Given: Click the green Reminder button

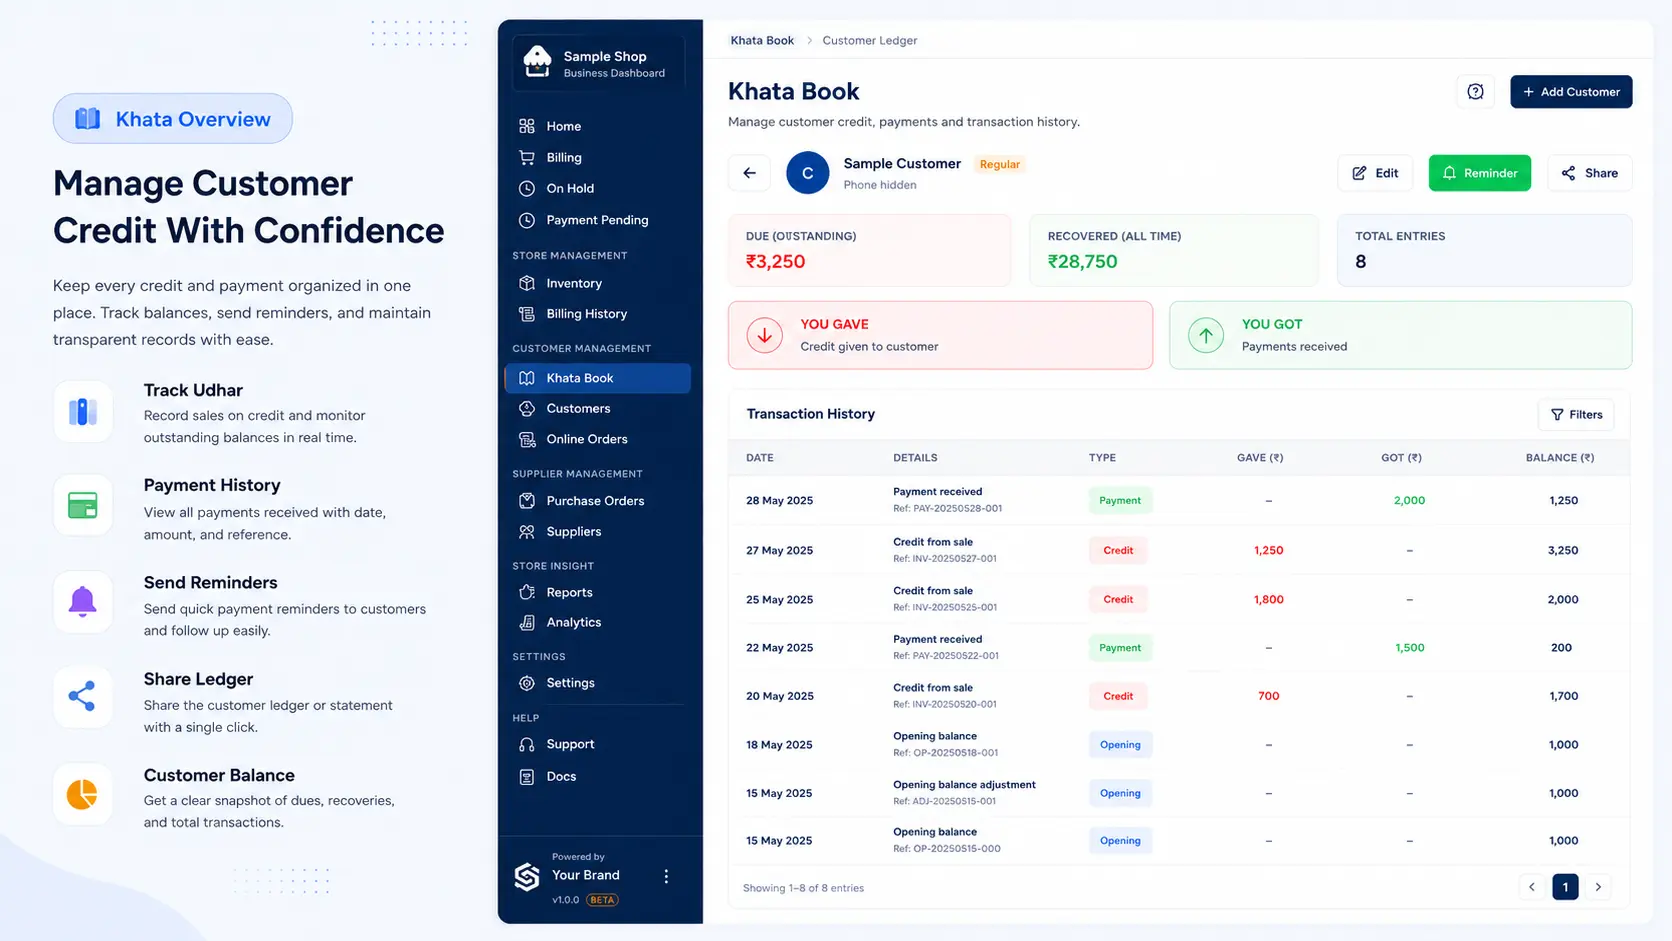Looking at the screenshot, I should (1479, 173).
